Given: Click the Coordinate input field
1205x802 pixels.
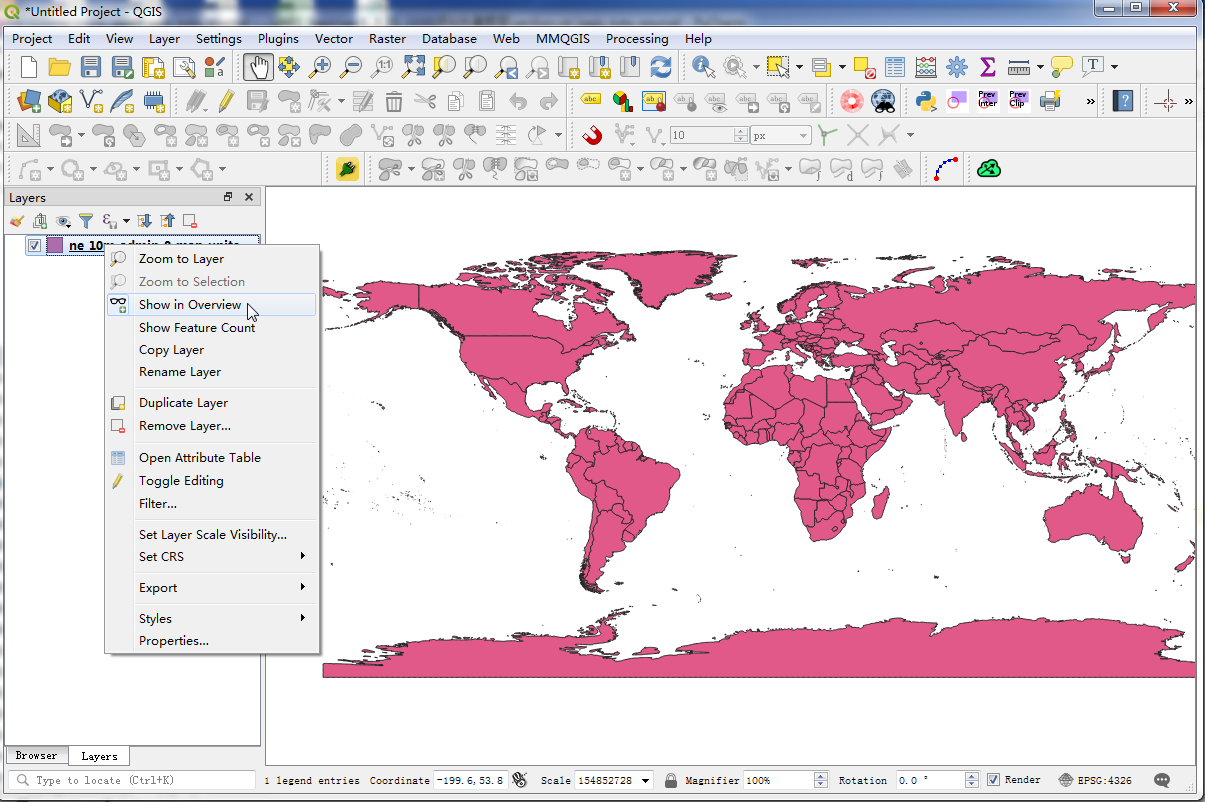Looking at the screenshot, I should pyautogui.click(x=472, y=780).
